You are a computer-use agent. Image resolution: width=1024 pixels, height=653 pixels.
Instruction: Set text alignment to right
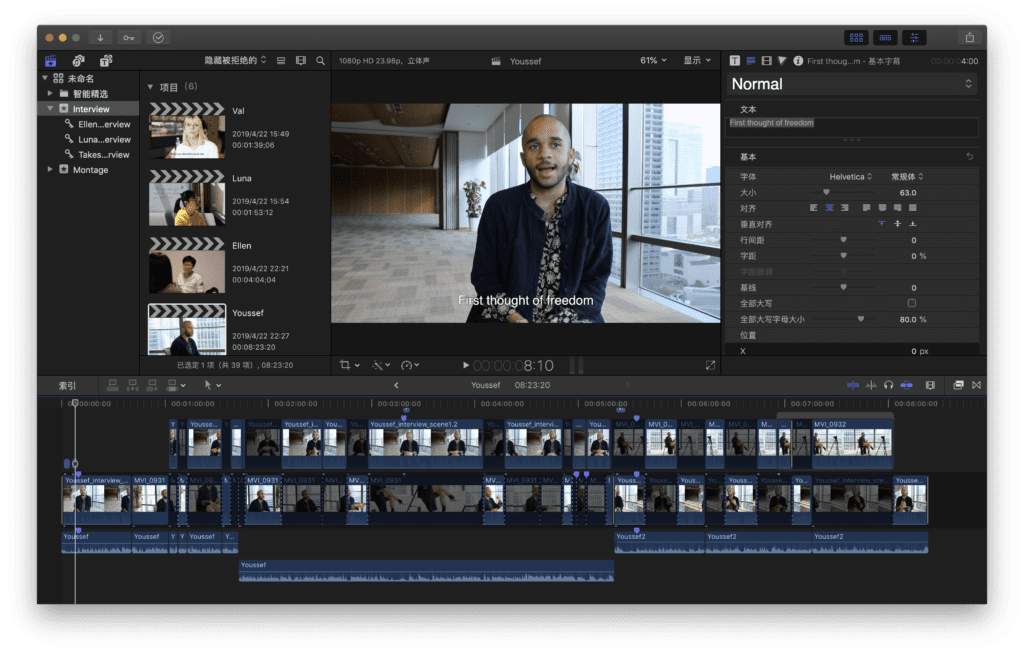845,208
